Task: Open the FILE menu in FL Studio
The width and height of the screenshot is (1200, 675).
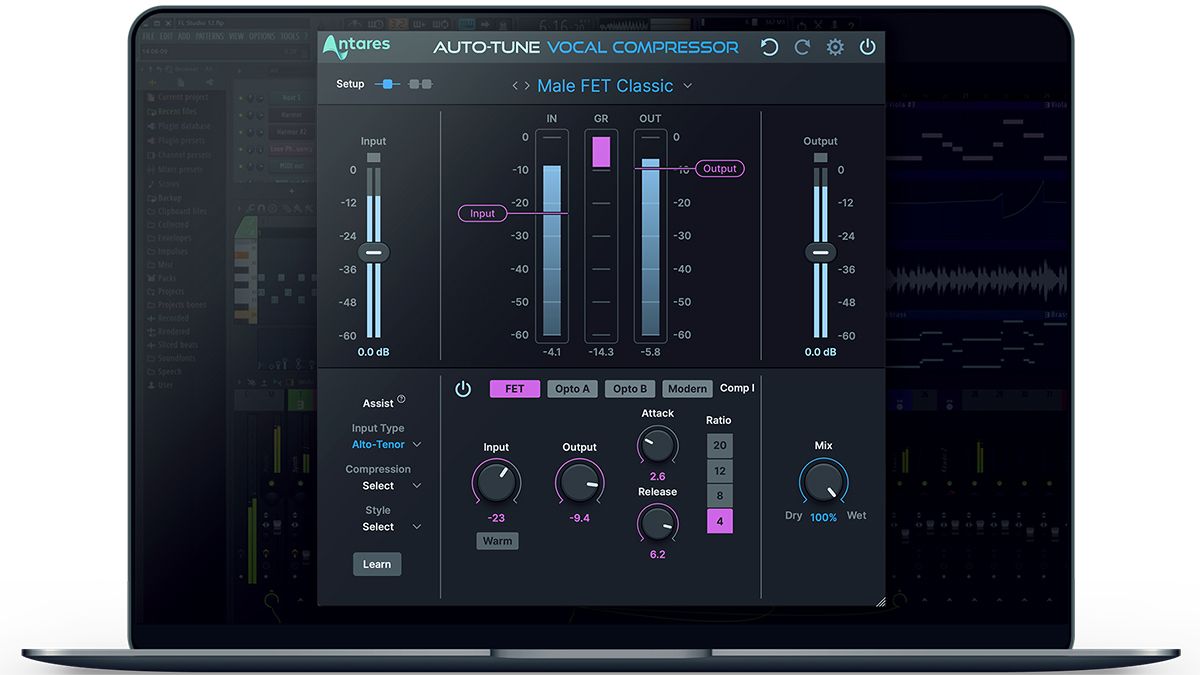Action: (x=149, y=36)
